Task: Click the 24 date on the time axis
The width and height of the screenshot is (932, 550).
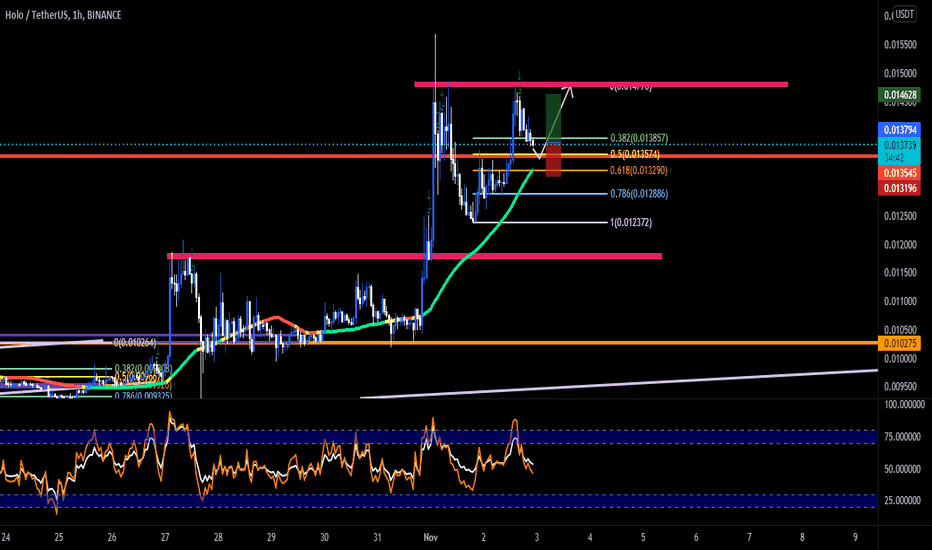Action: pyautogui.click(x=6, y=537)
